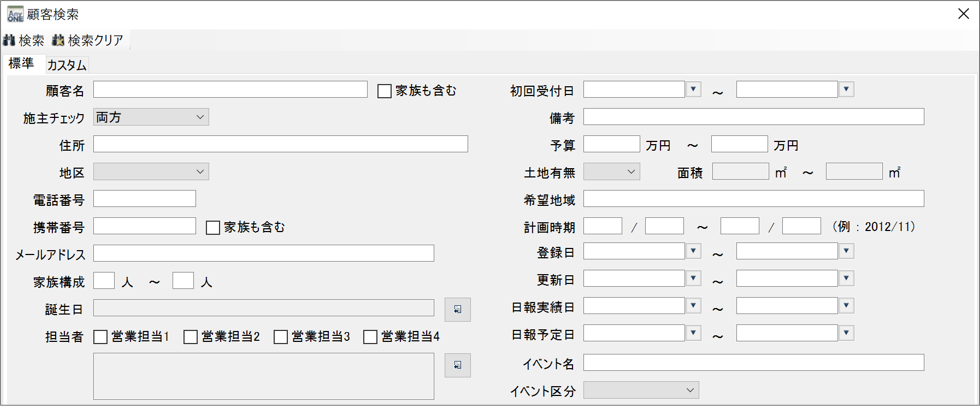Click the 顧客名 input field

(x=230, y=89)
